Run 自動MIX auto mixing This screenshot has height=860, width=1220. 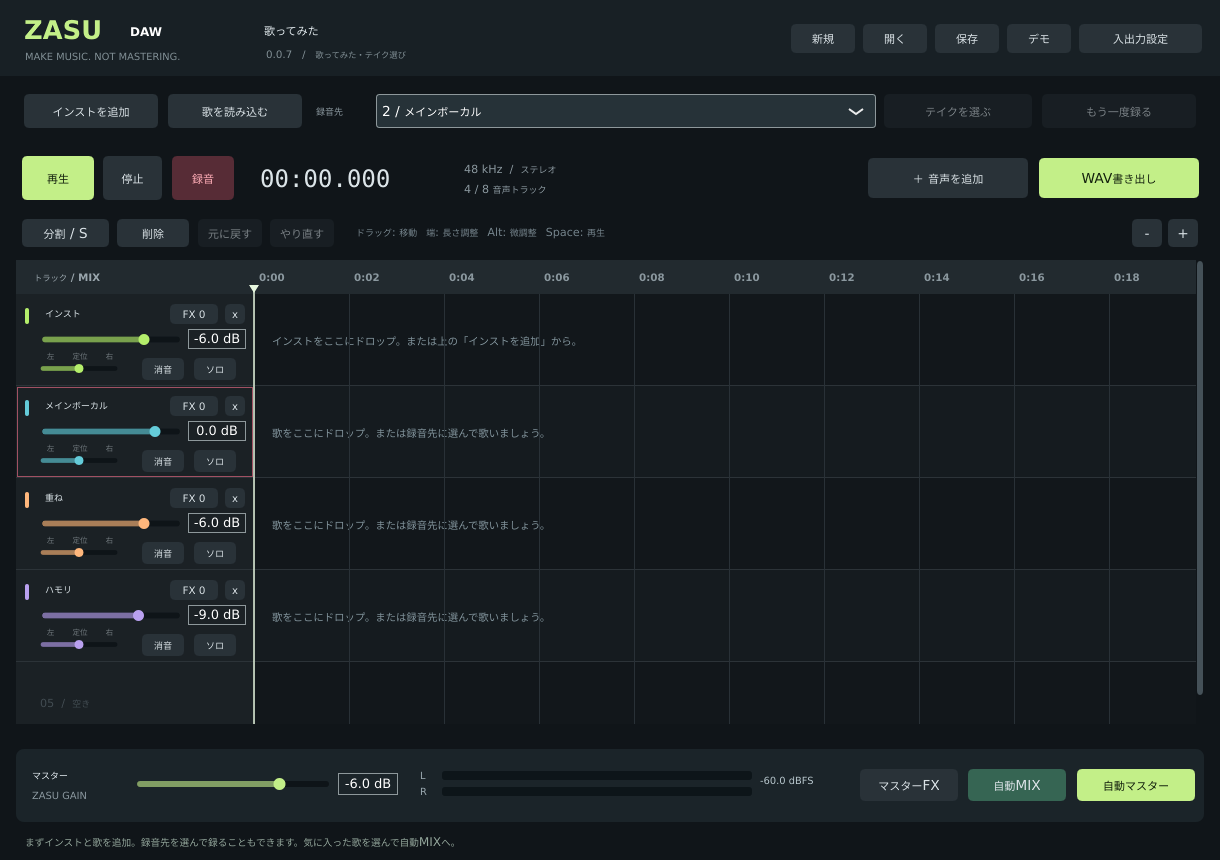point(1017,785)
